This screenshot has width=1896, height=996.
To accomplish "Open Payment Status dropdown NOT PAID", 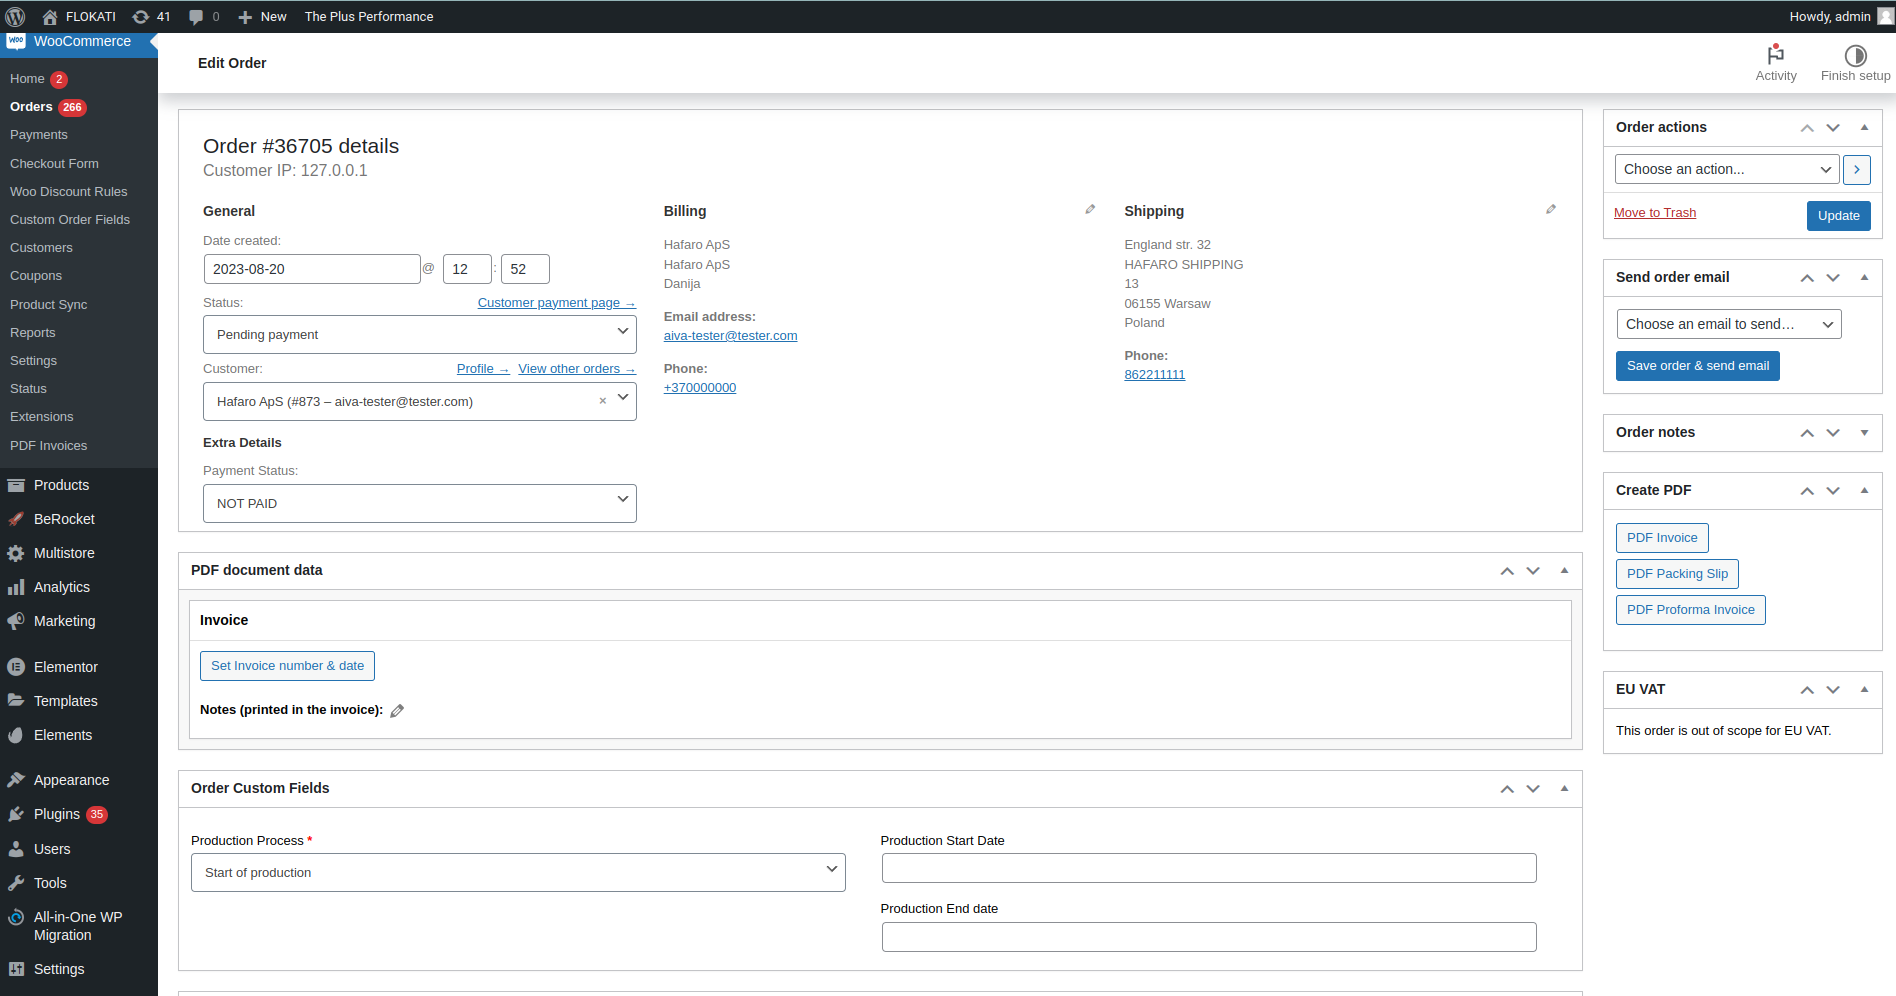I will click(x=420, y=503).
